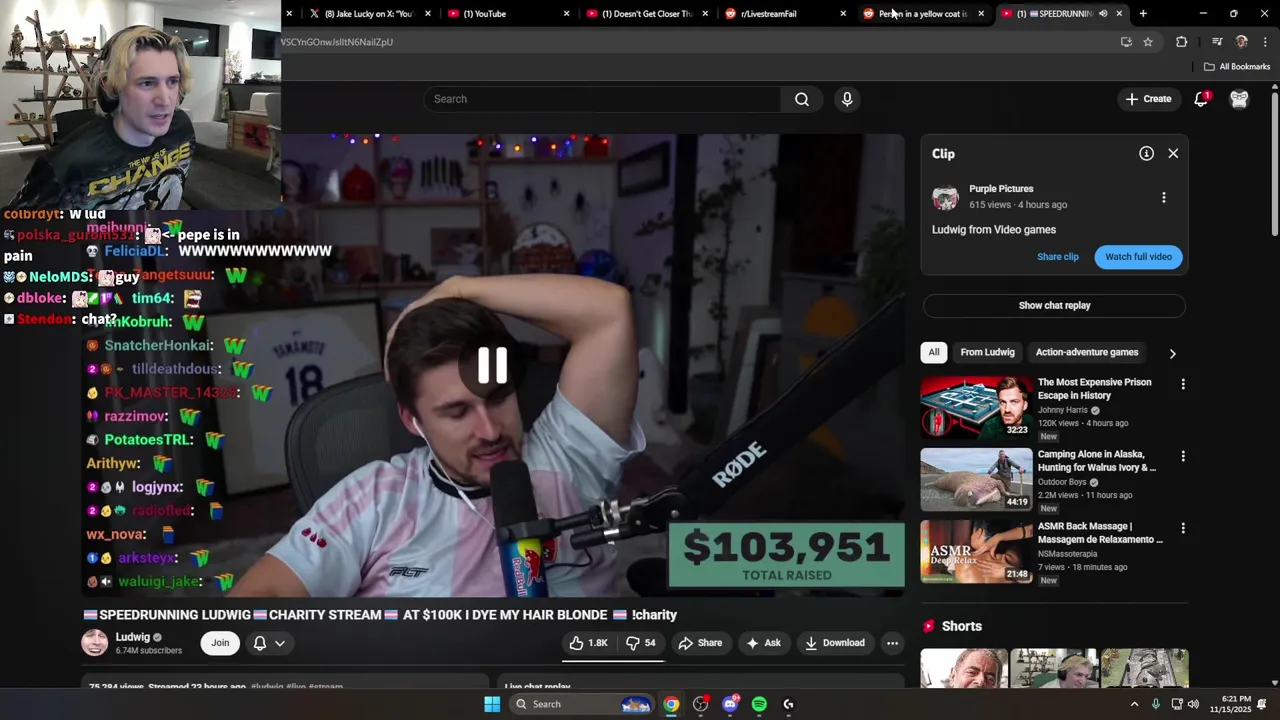Open YouTube notifications bell

[1201, 99]
